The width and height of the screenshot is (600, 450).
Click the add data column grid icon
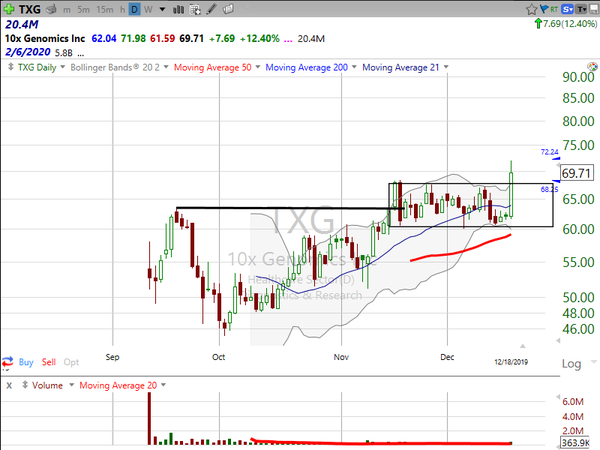click(195, 10)
